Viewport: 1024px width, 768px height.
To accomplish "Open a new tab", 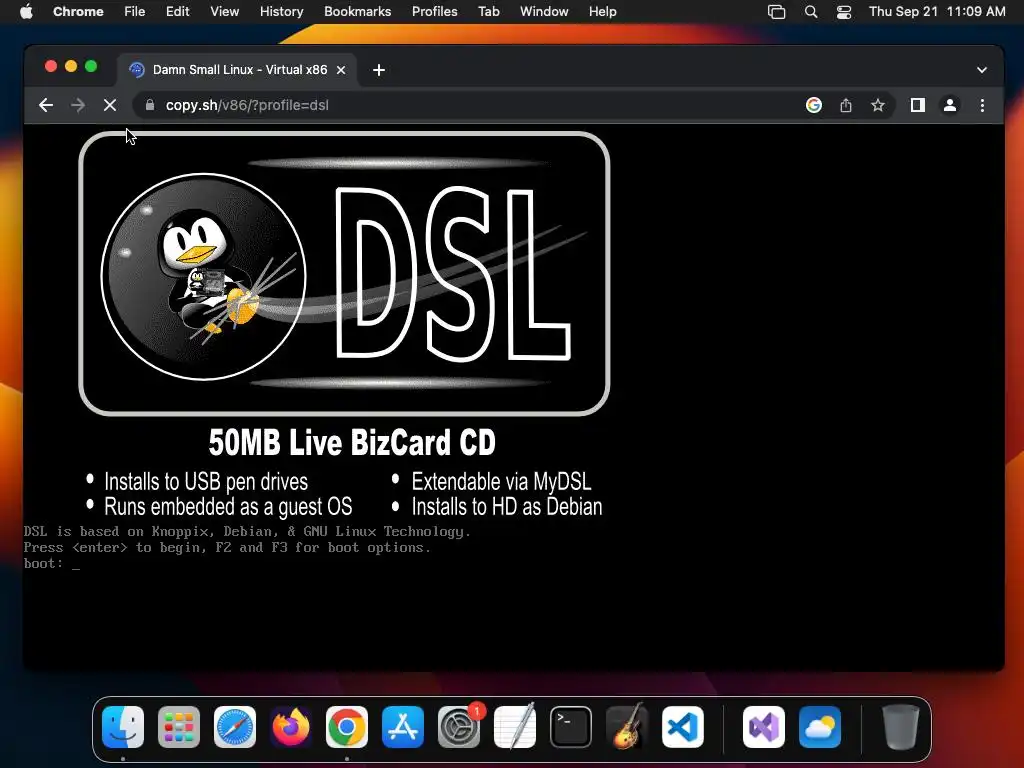I will tap(379, 70).
